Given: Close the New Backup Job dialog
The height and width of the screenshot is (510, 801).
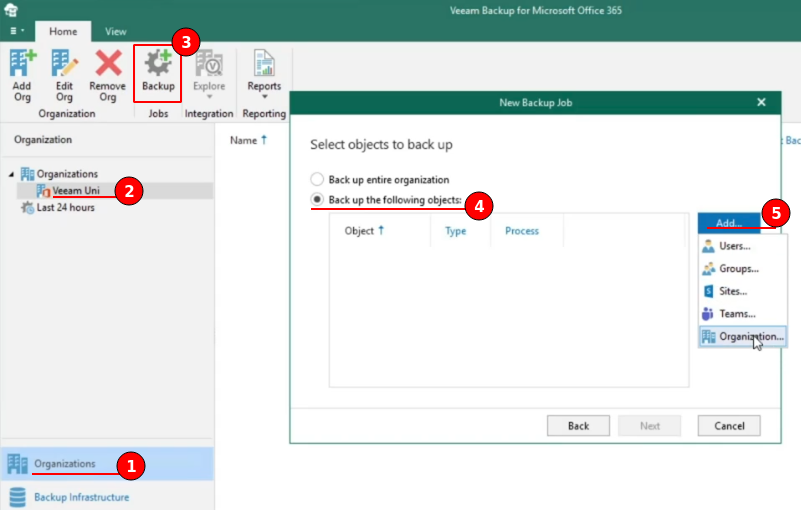Looking at the screenshot, I should 761,102.
